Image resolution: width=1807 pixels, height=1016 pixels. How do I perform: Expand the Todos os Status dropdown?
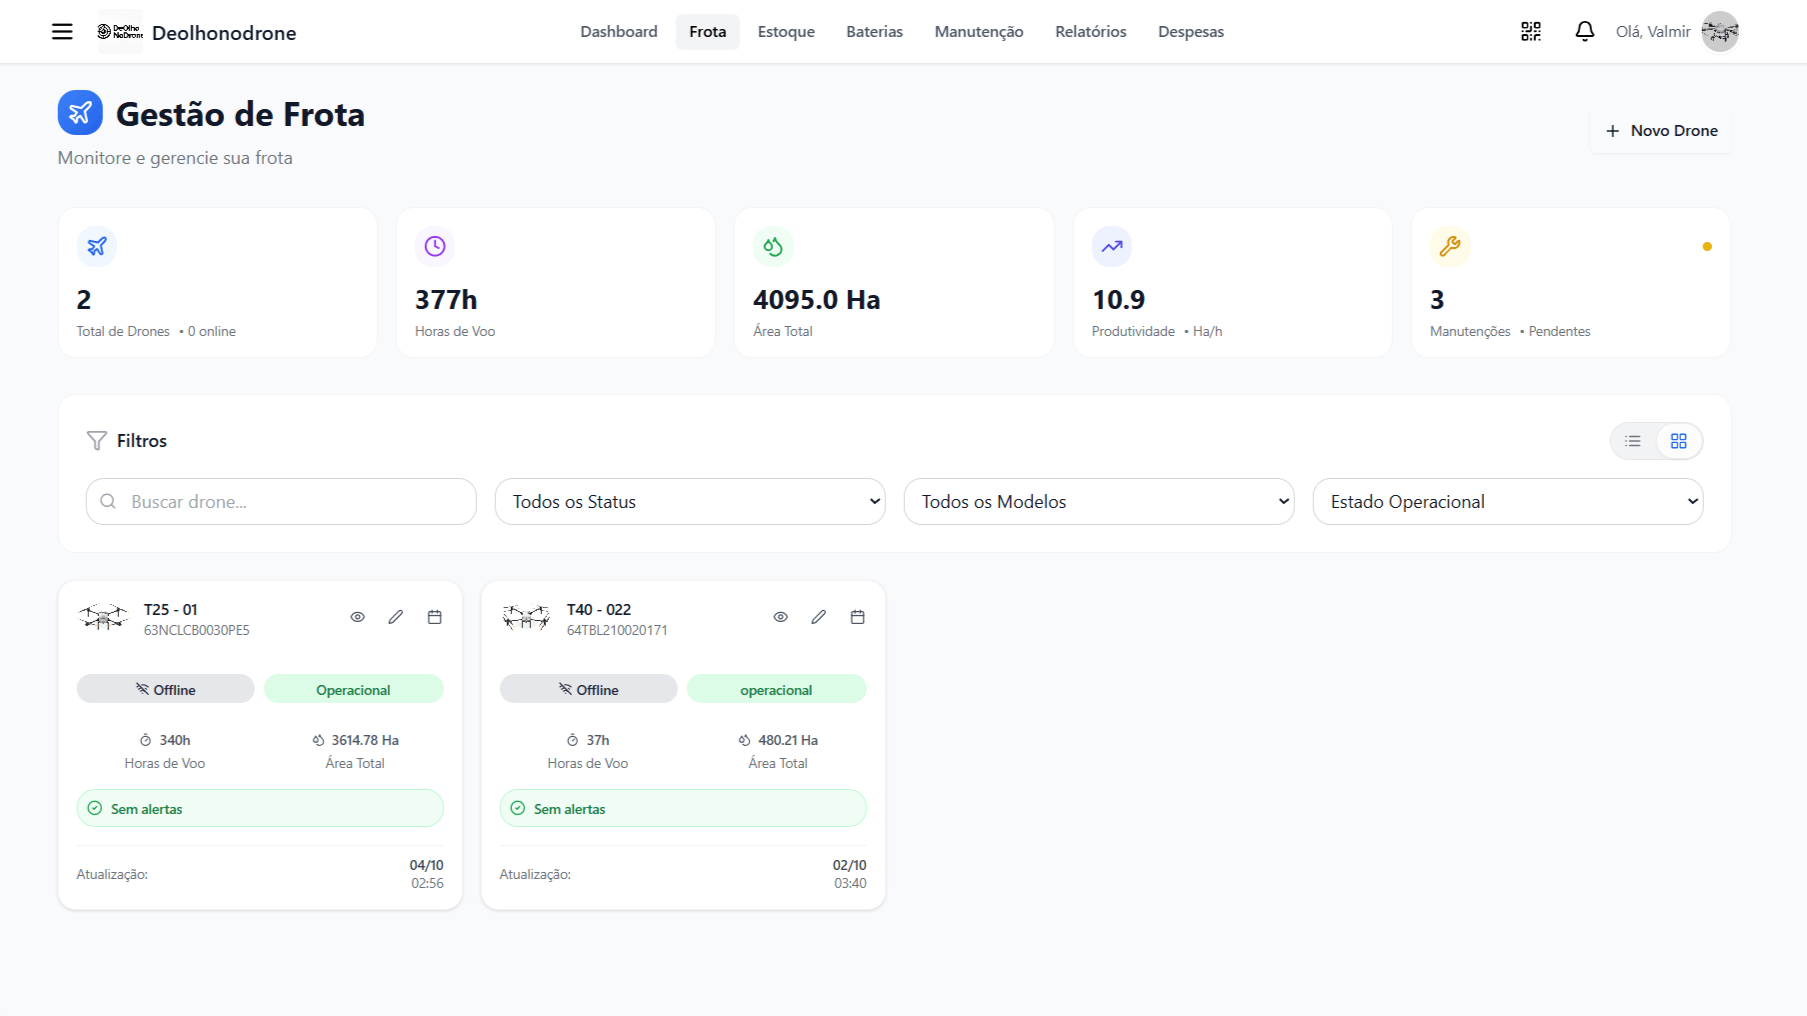click(x=690, y=502)
